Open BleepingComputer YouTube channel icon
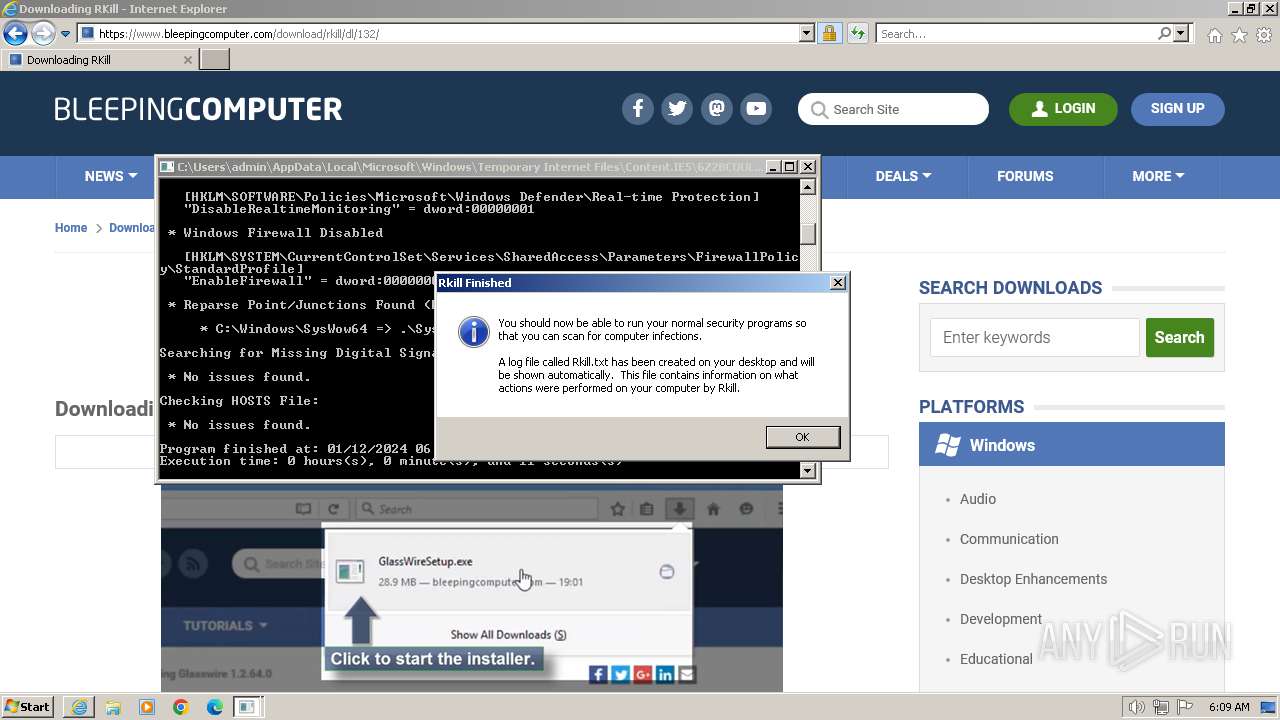This screenshot has height=720, width=1280. tap(756, 109)
